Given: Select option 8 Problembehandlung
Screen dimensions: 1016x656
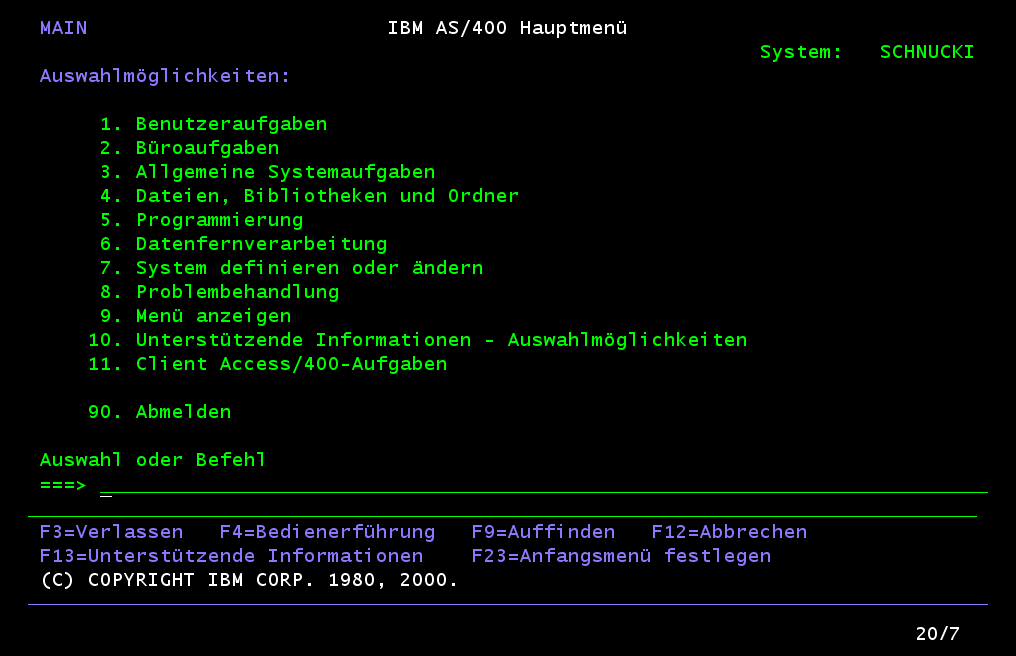Looking at the screenshot, I should pos(220,292).
